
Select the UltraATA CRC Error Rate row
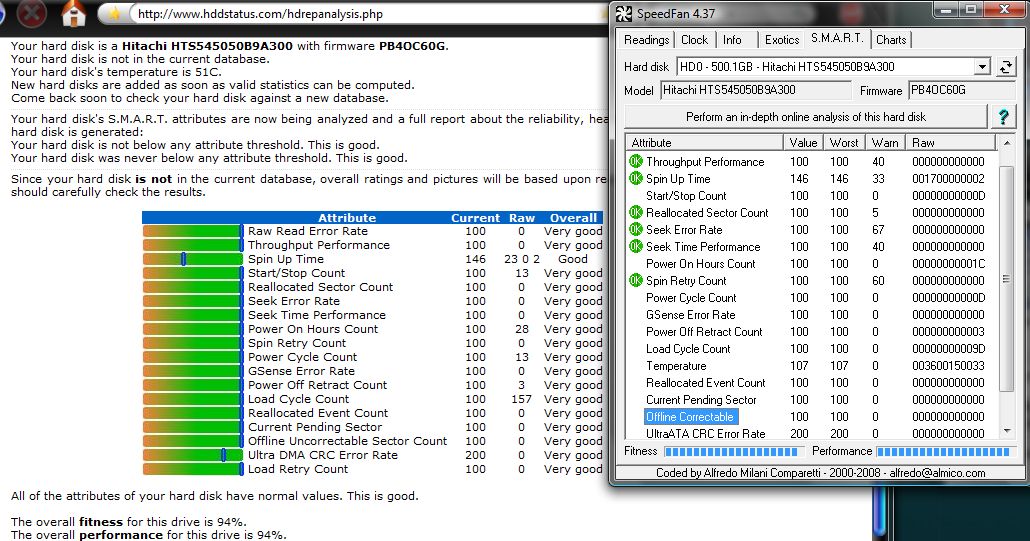[813, 433]
